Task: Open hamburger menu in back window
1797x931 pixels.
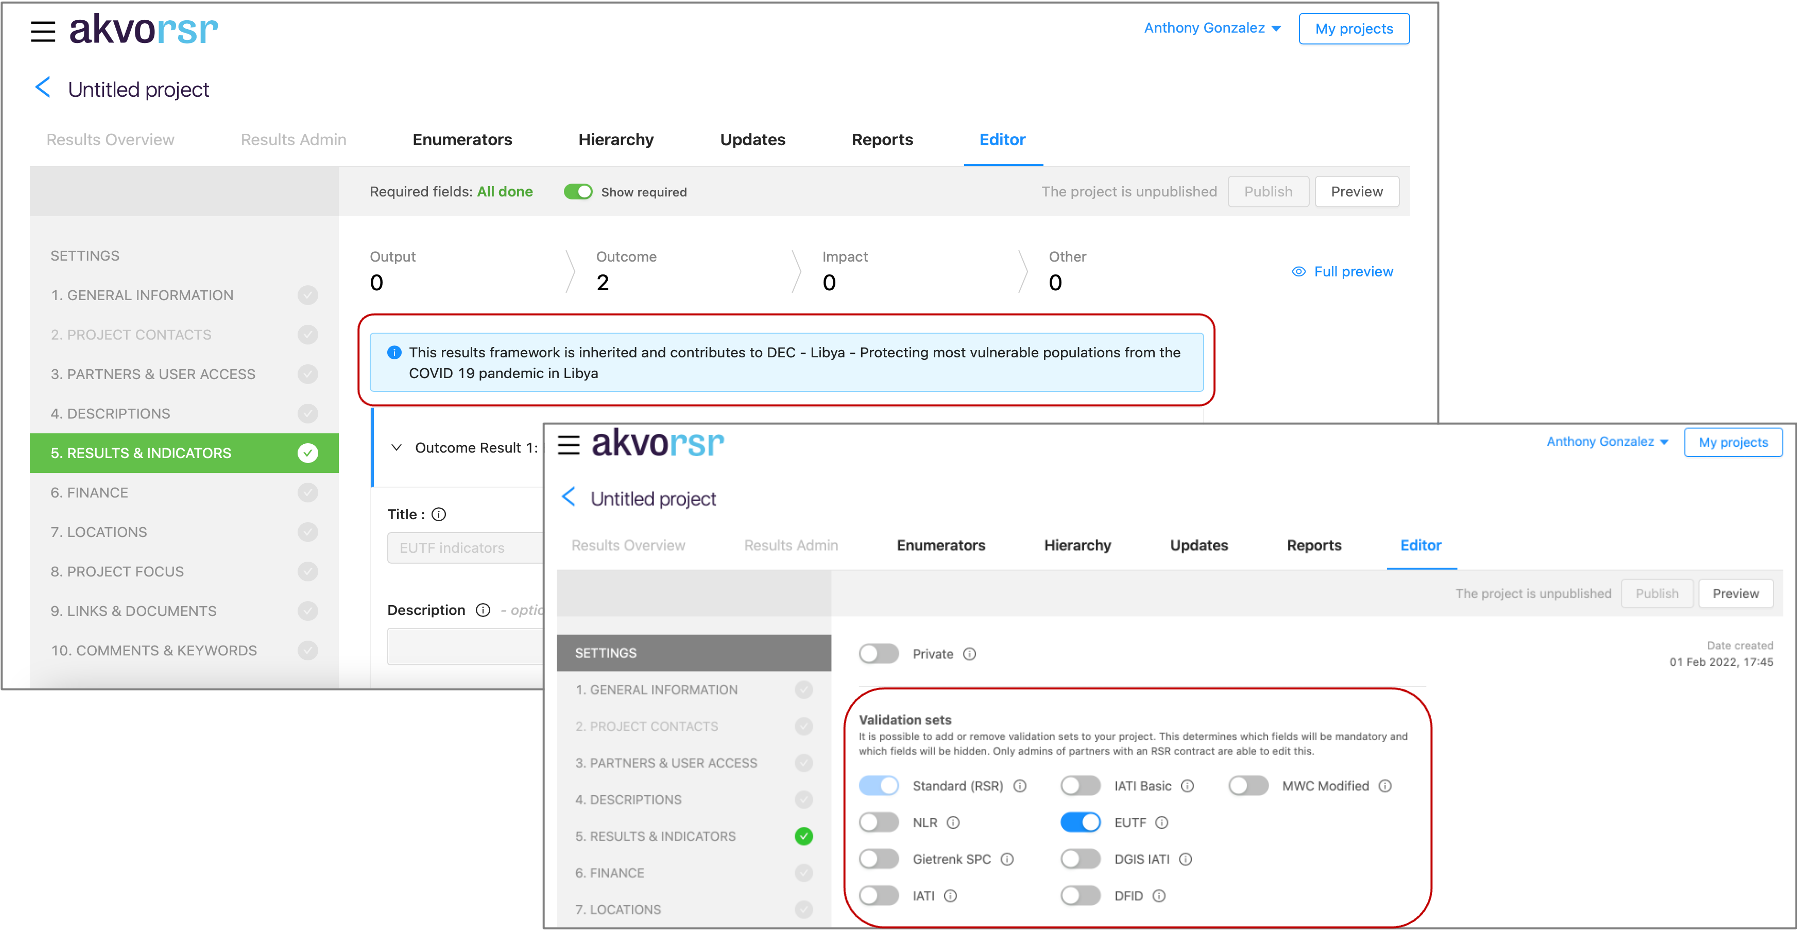Action: 43,32
